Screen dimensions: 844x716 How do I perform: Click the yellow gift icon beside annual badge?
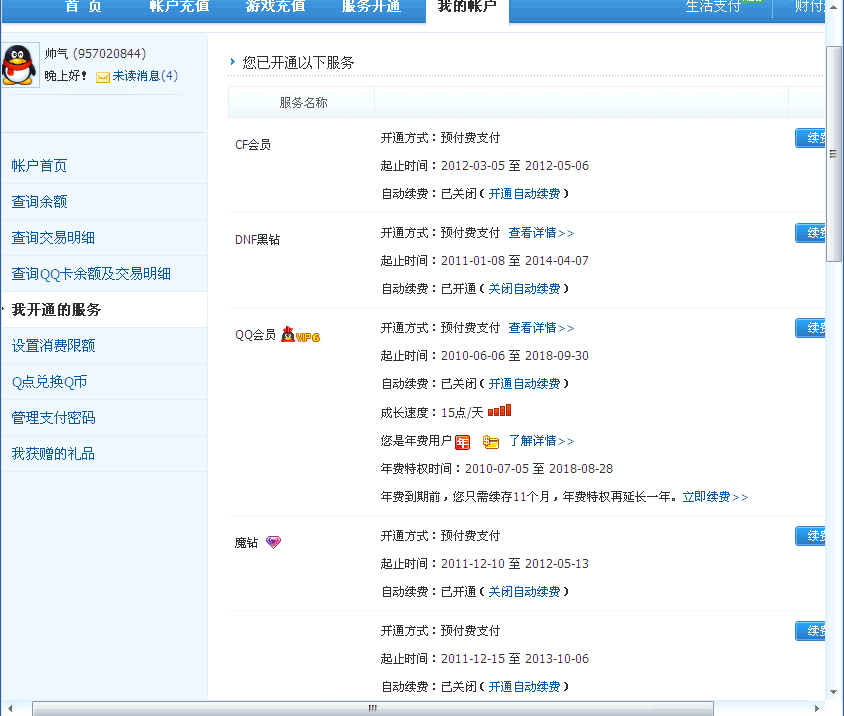coord(491,442)
